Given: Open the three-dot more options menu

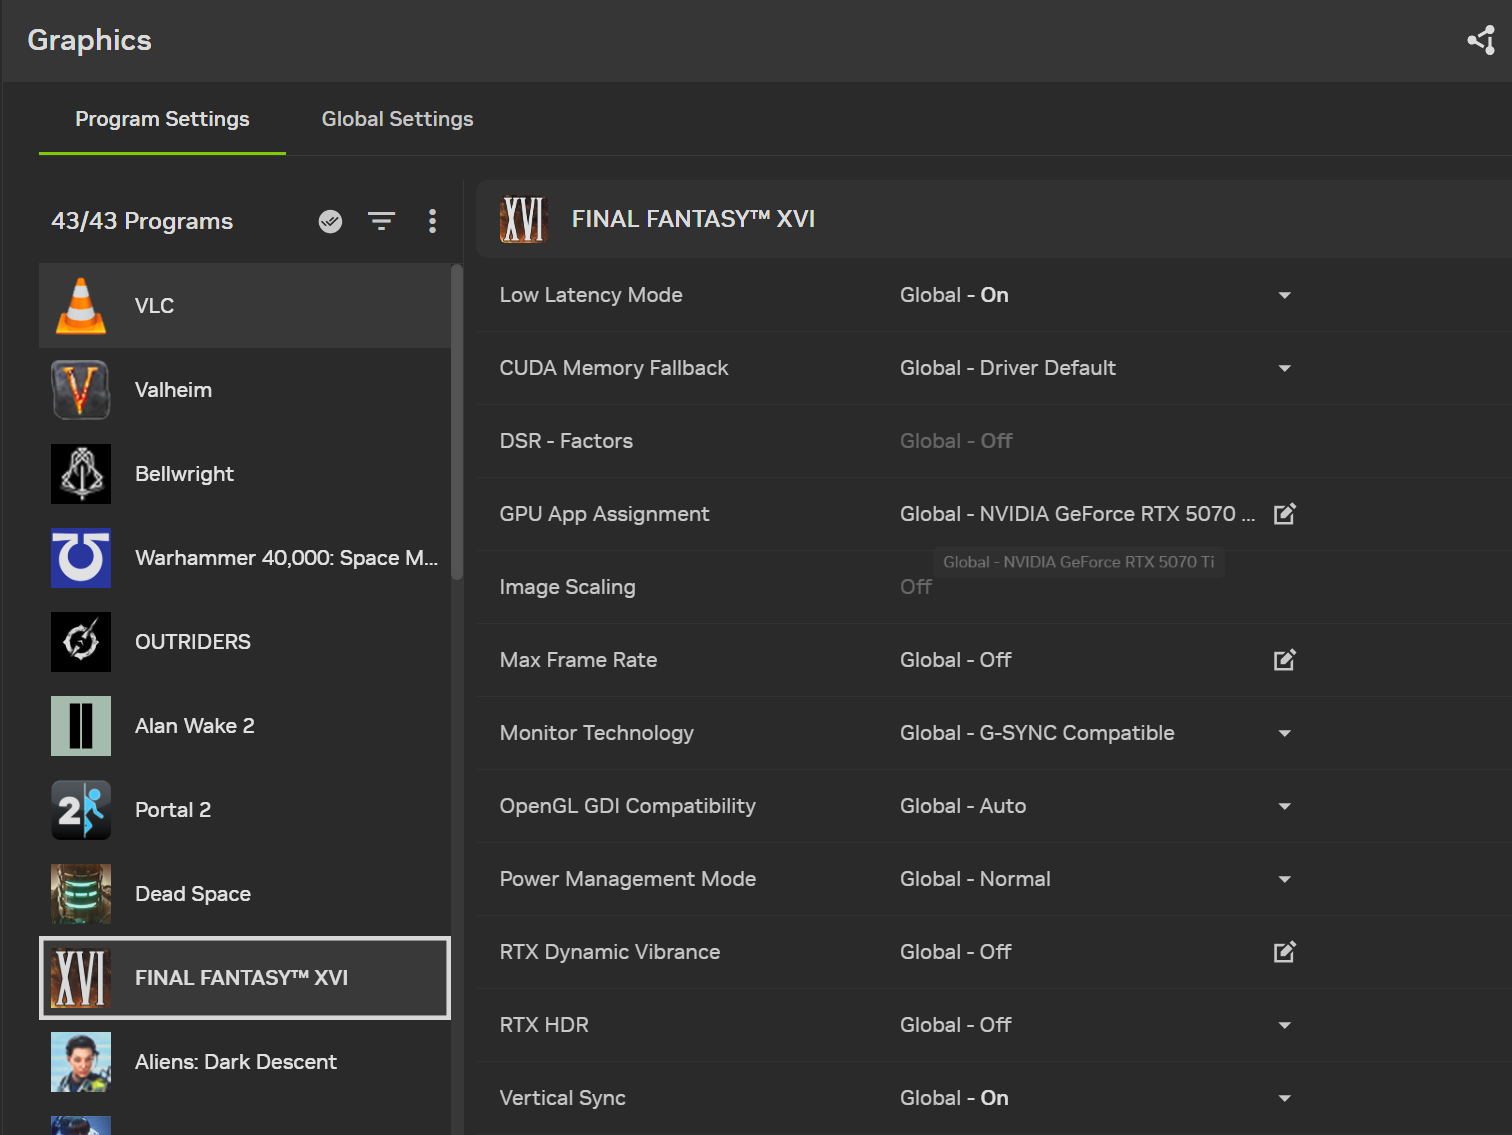Looking at the screenshot, I should coord(432,221).
